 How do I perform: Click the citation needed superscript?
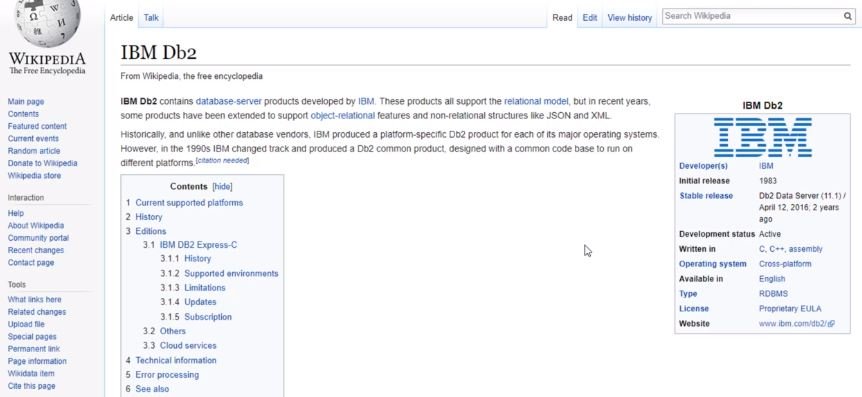coord(223,161)
